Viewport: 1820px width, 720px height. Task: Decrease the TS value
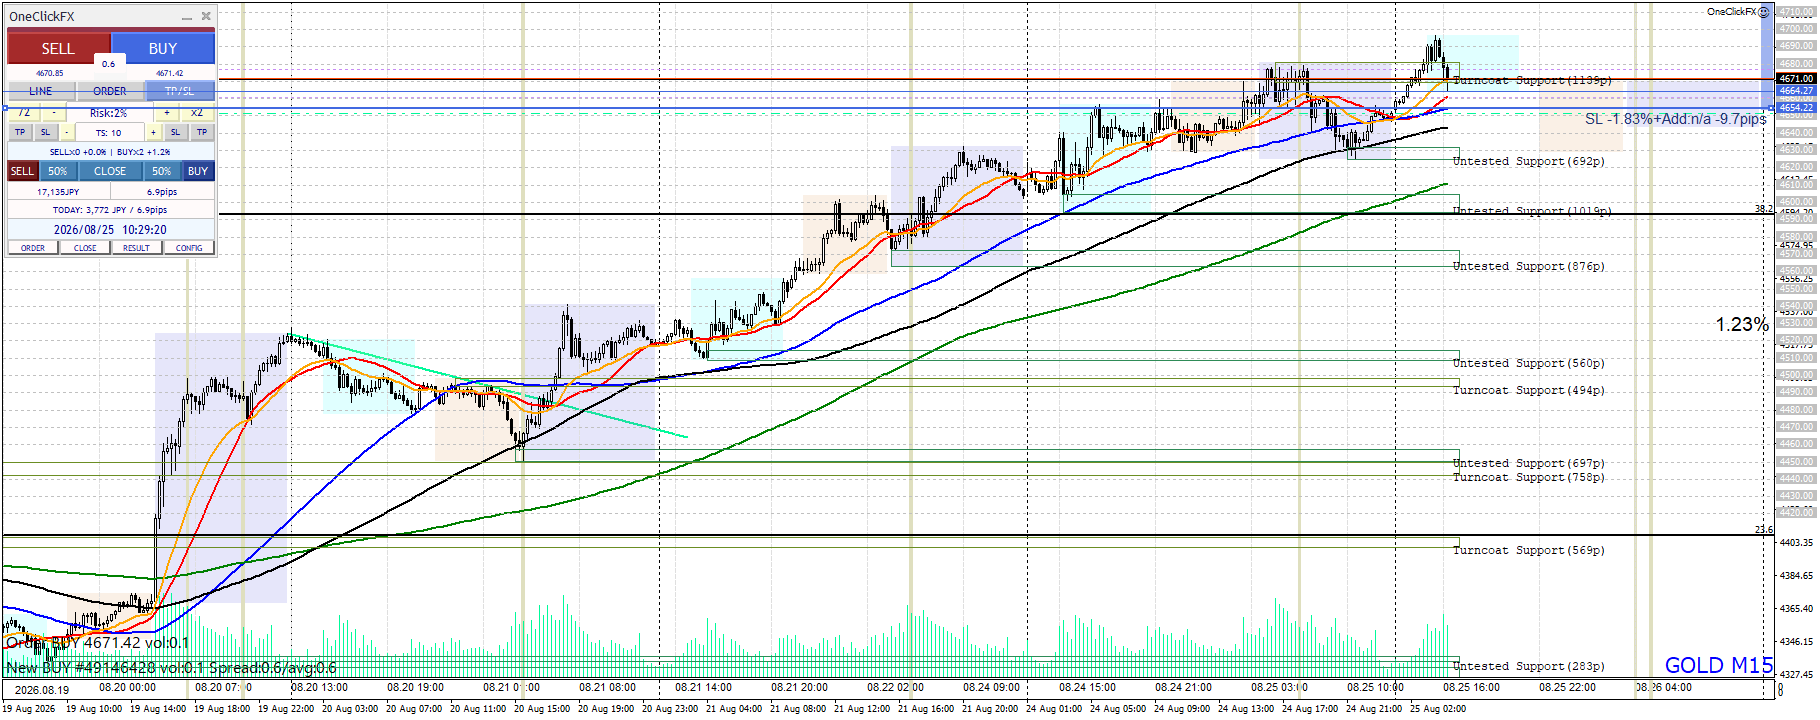coord(67,132)
